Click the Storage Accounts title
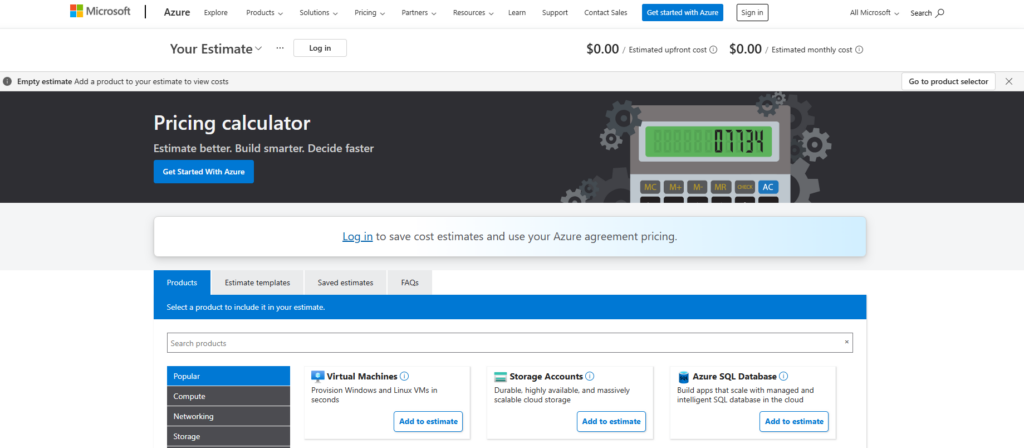Viewport: 1024px width, 448px height. coord(546,376)
